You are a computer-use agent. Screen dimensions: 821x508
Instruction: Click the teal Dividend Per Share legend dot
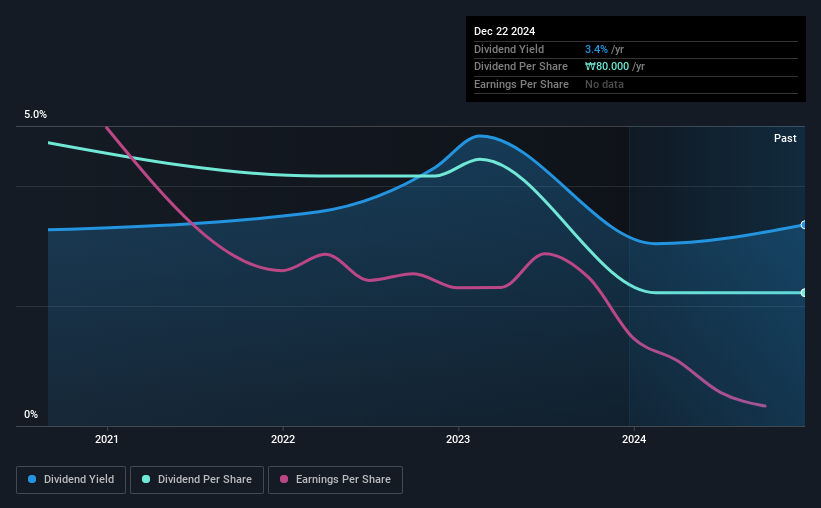[x=146, y=479]
